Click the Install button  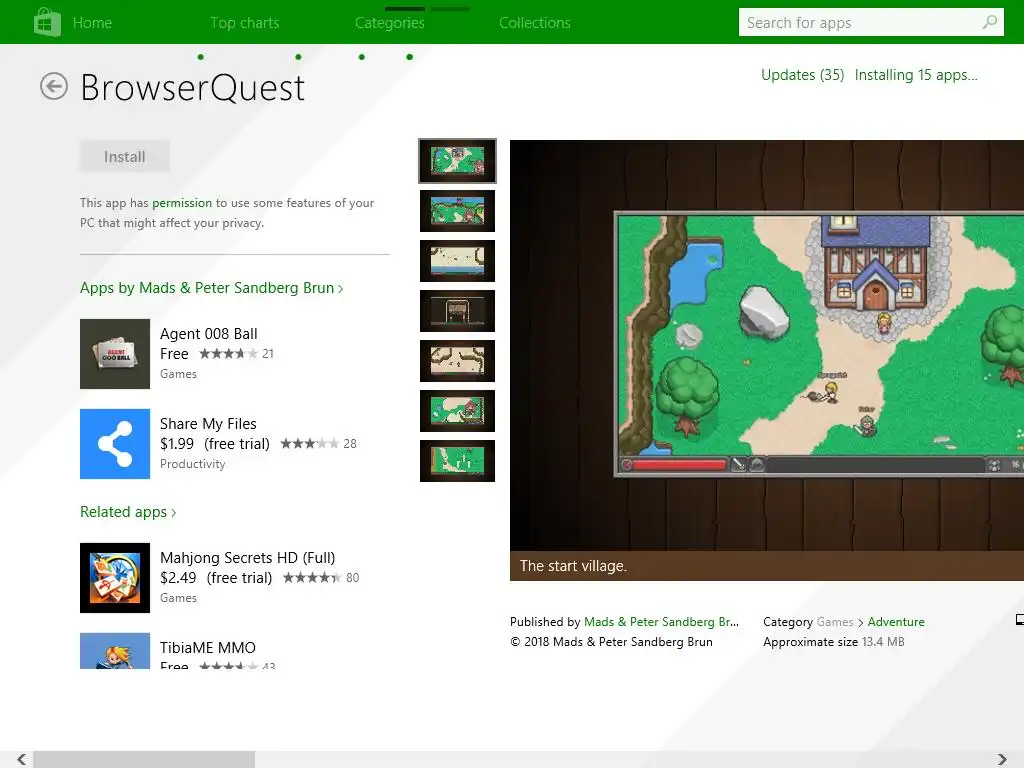pos(125,157)
